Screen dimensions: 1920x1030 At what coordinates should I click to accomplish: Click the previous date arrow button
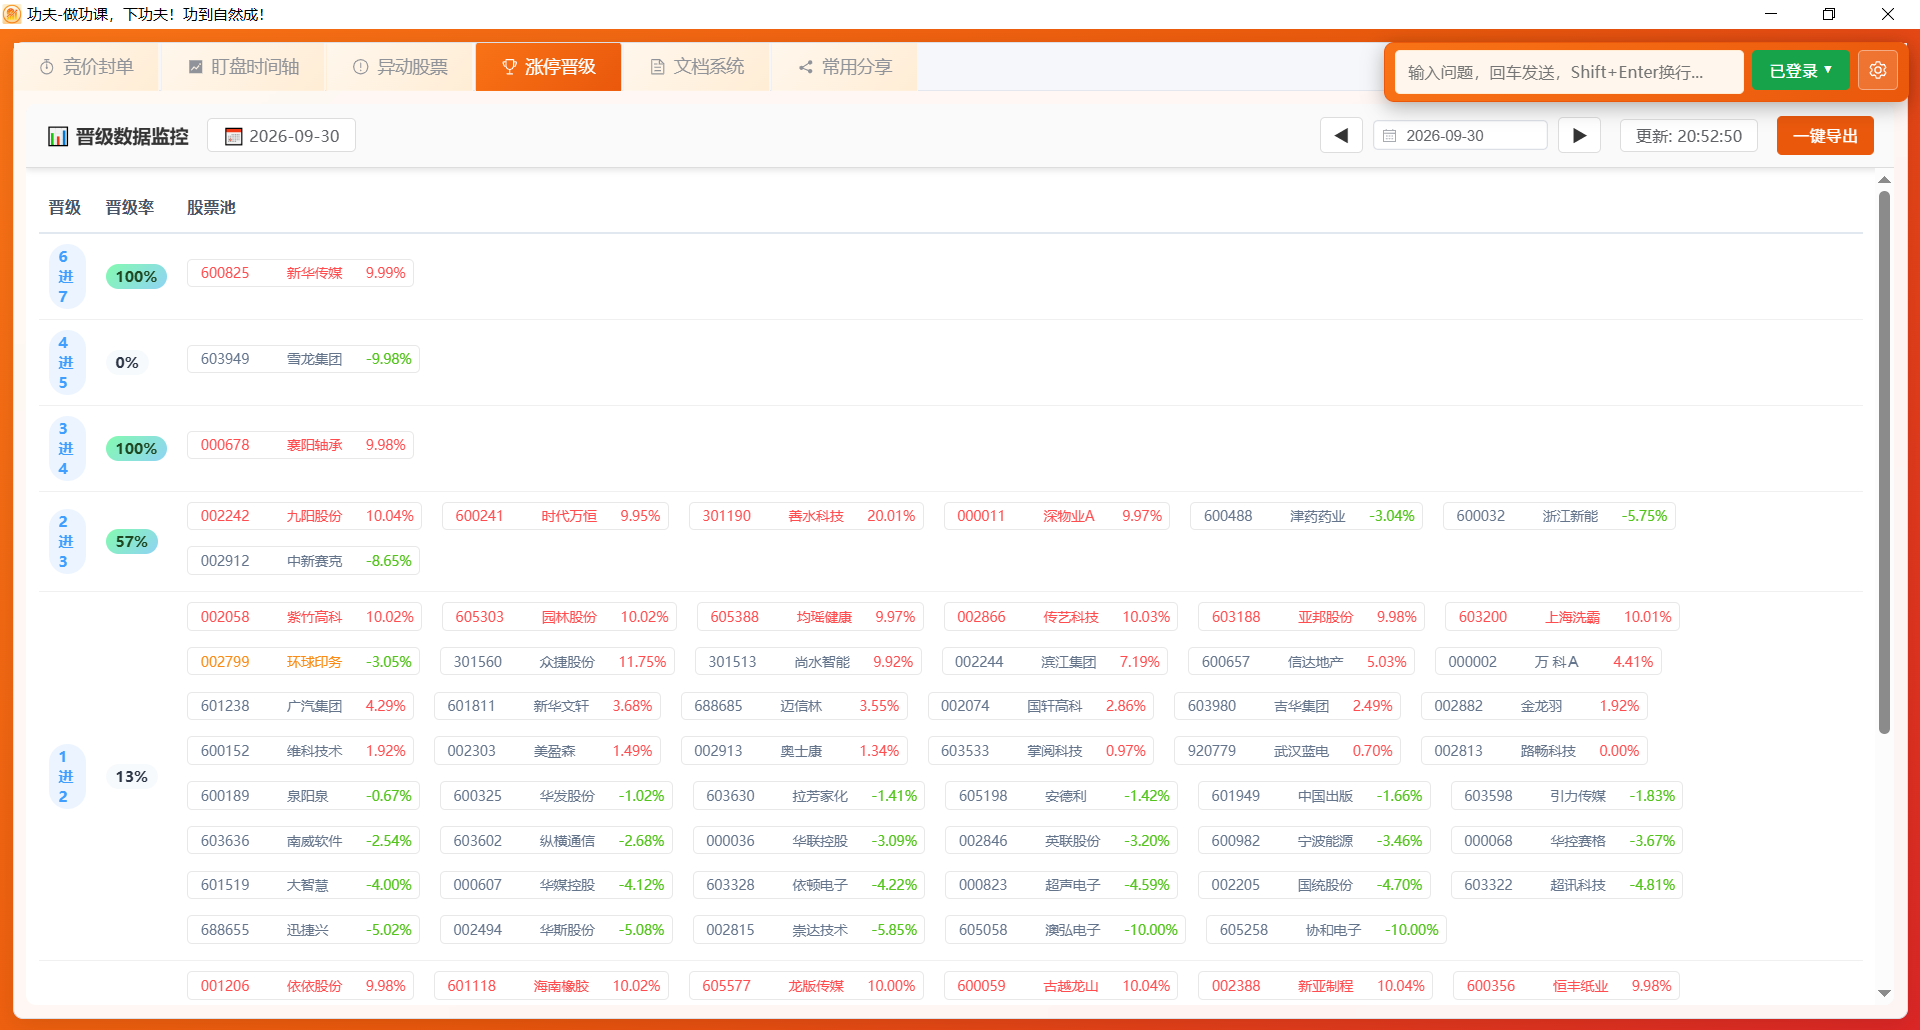point(1341,136)
